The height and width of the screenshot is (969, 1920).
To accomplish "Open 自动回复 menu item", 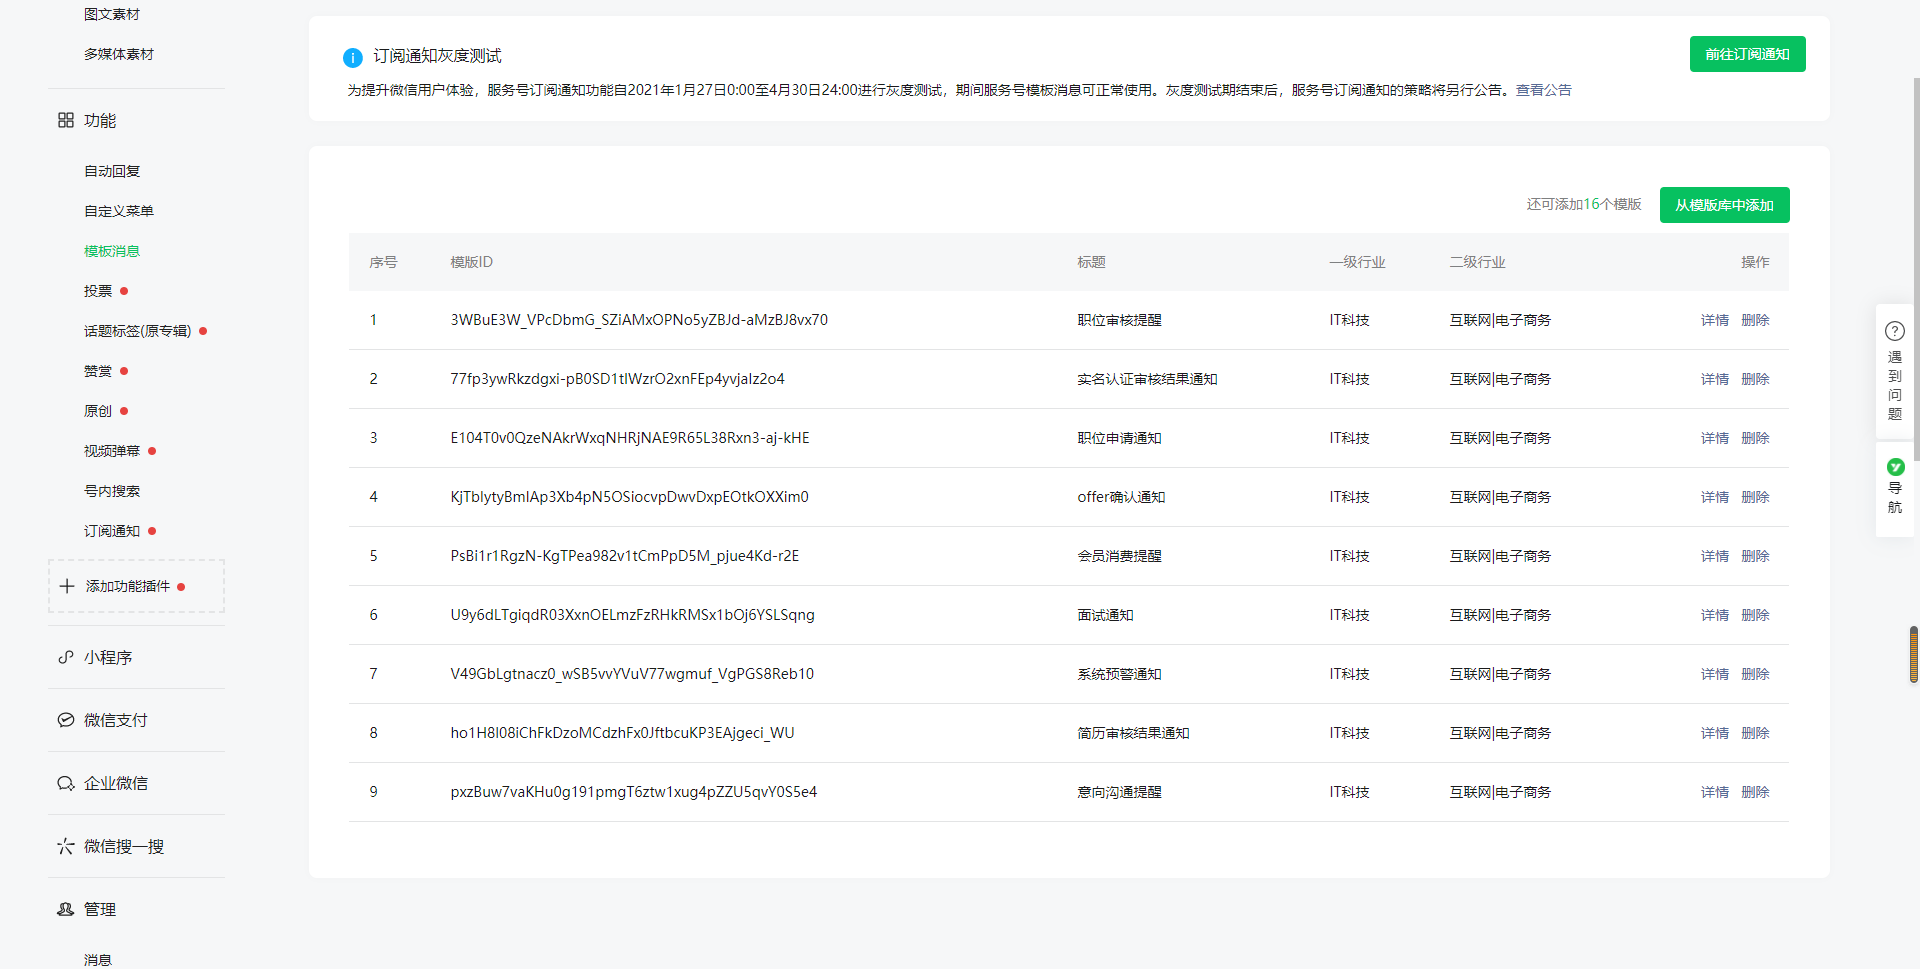I will 112,171.
